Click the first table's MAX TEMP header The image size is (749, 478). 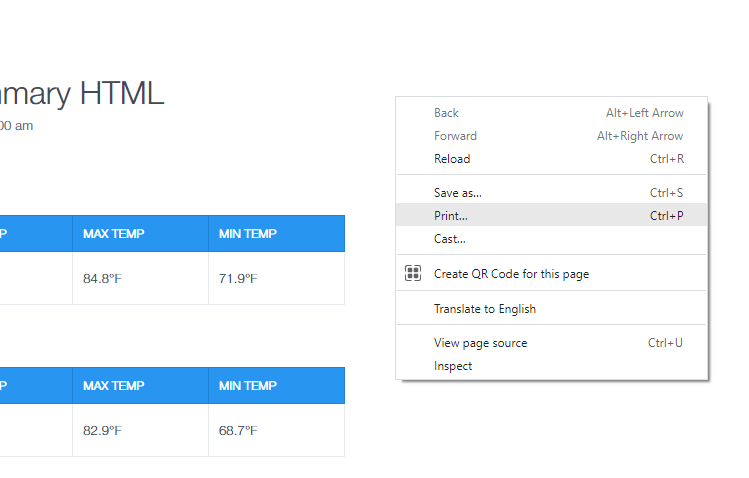point(114,234)
